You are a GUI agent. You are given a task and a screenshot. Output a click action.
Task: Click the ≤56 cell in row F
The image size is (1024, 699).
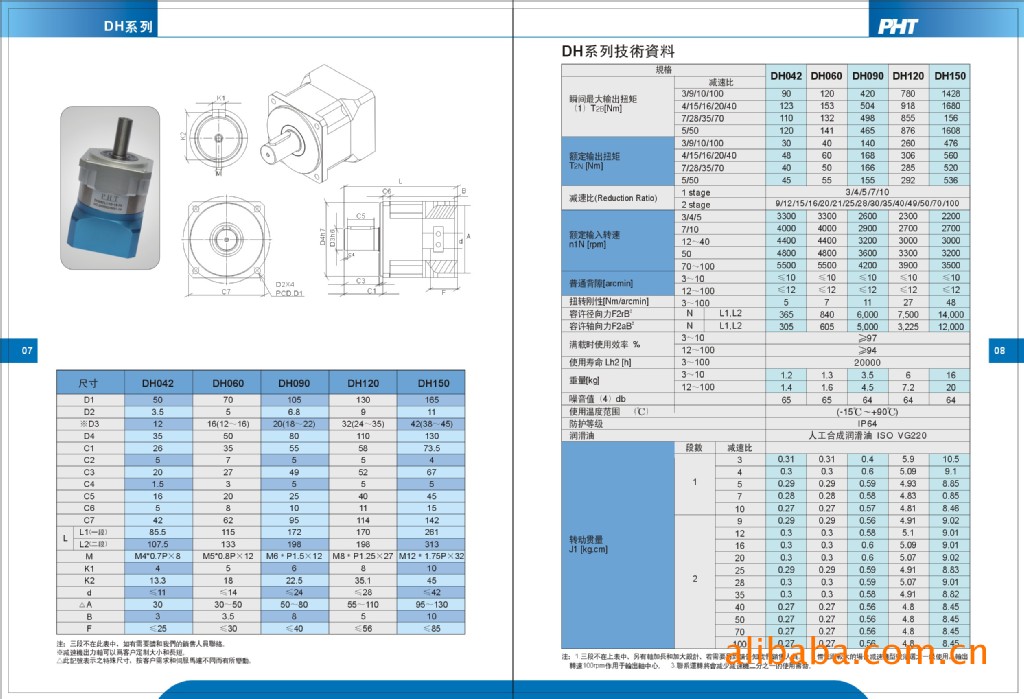pos(362,628)
